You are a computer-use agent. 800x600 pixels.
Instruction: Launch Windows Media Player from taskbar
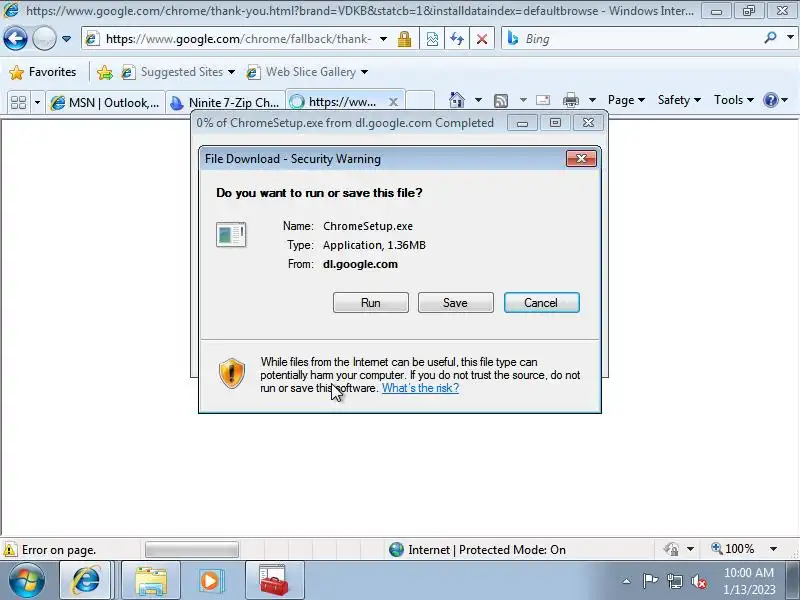coord(210,580)
